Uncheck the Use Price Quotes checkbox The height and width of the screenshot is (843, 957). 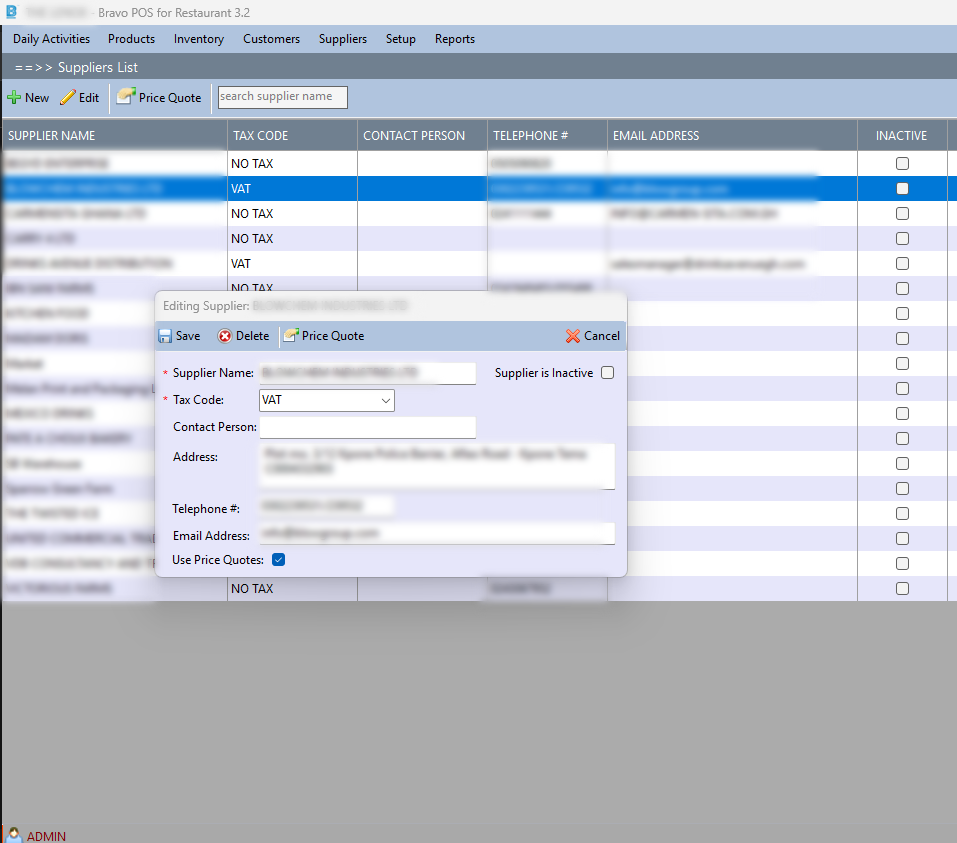point(279,560)
